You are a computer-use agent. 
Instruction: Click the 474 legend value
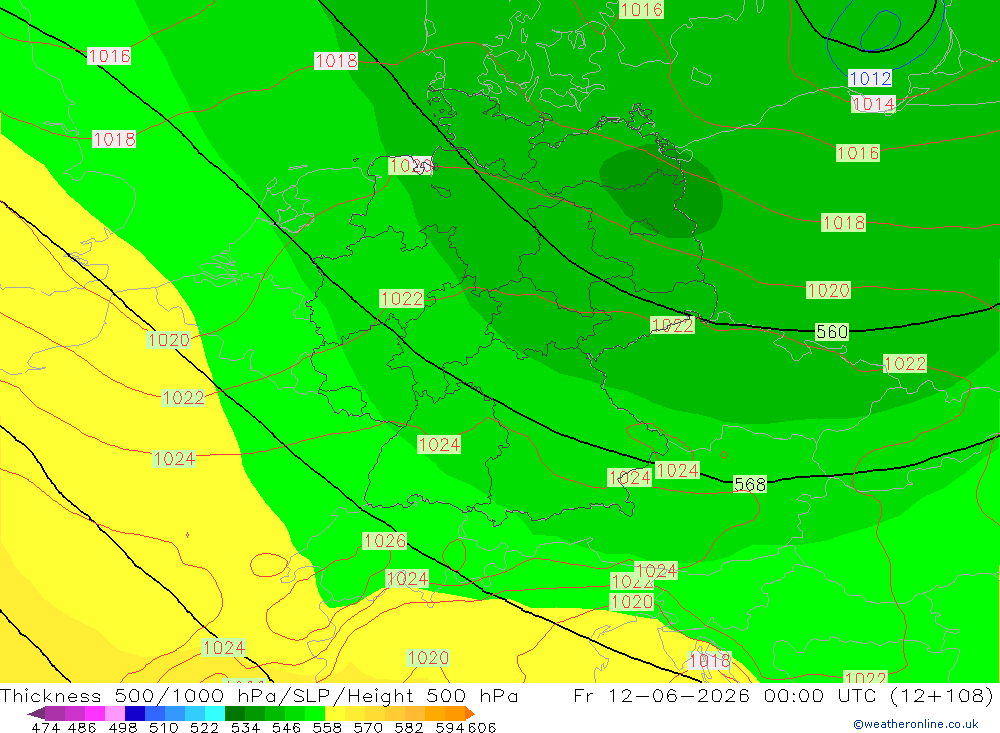tap(46, 728)
